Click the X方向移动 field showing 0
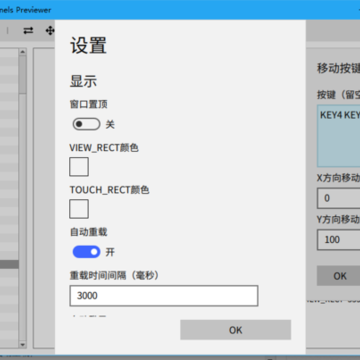This screenshot has height=360, width=360. [x=339, y=198]
